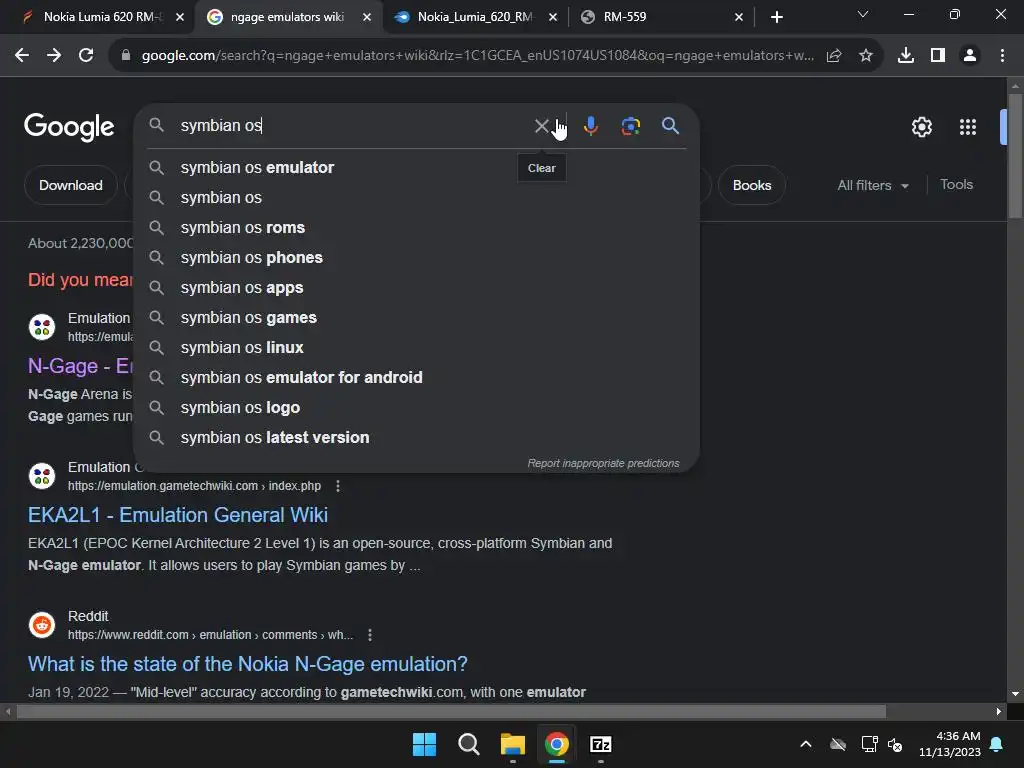Open the Chrome downloads panel
Viewport: 1024px width, 768px height.
pyautogui.click(x=906, y=56)
